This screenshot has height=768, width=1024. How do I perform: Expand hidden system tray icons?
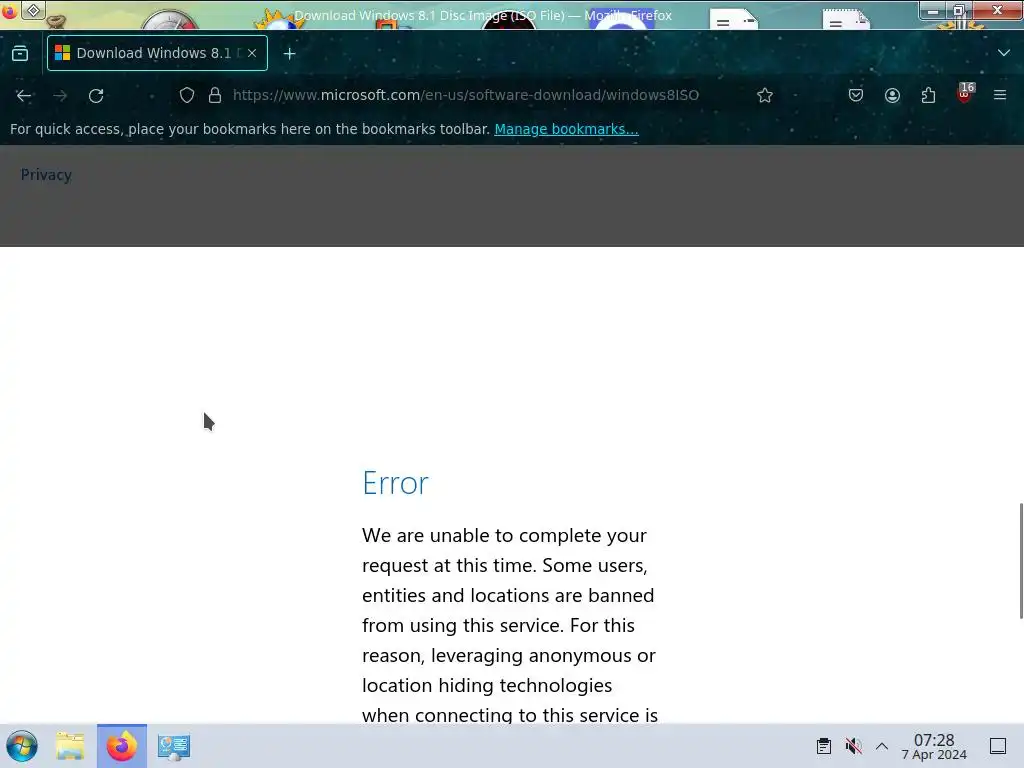(x=882, y=746)
